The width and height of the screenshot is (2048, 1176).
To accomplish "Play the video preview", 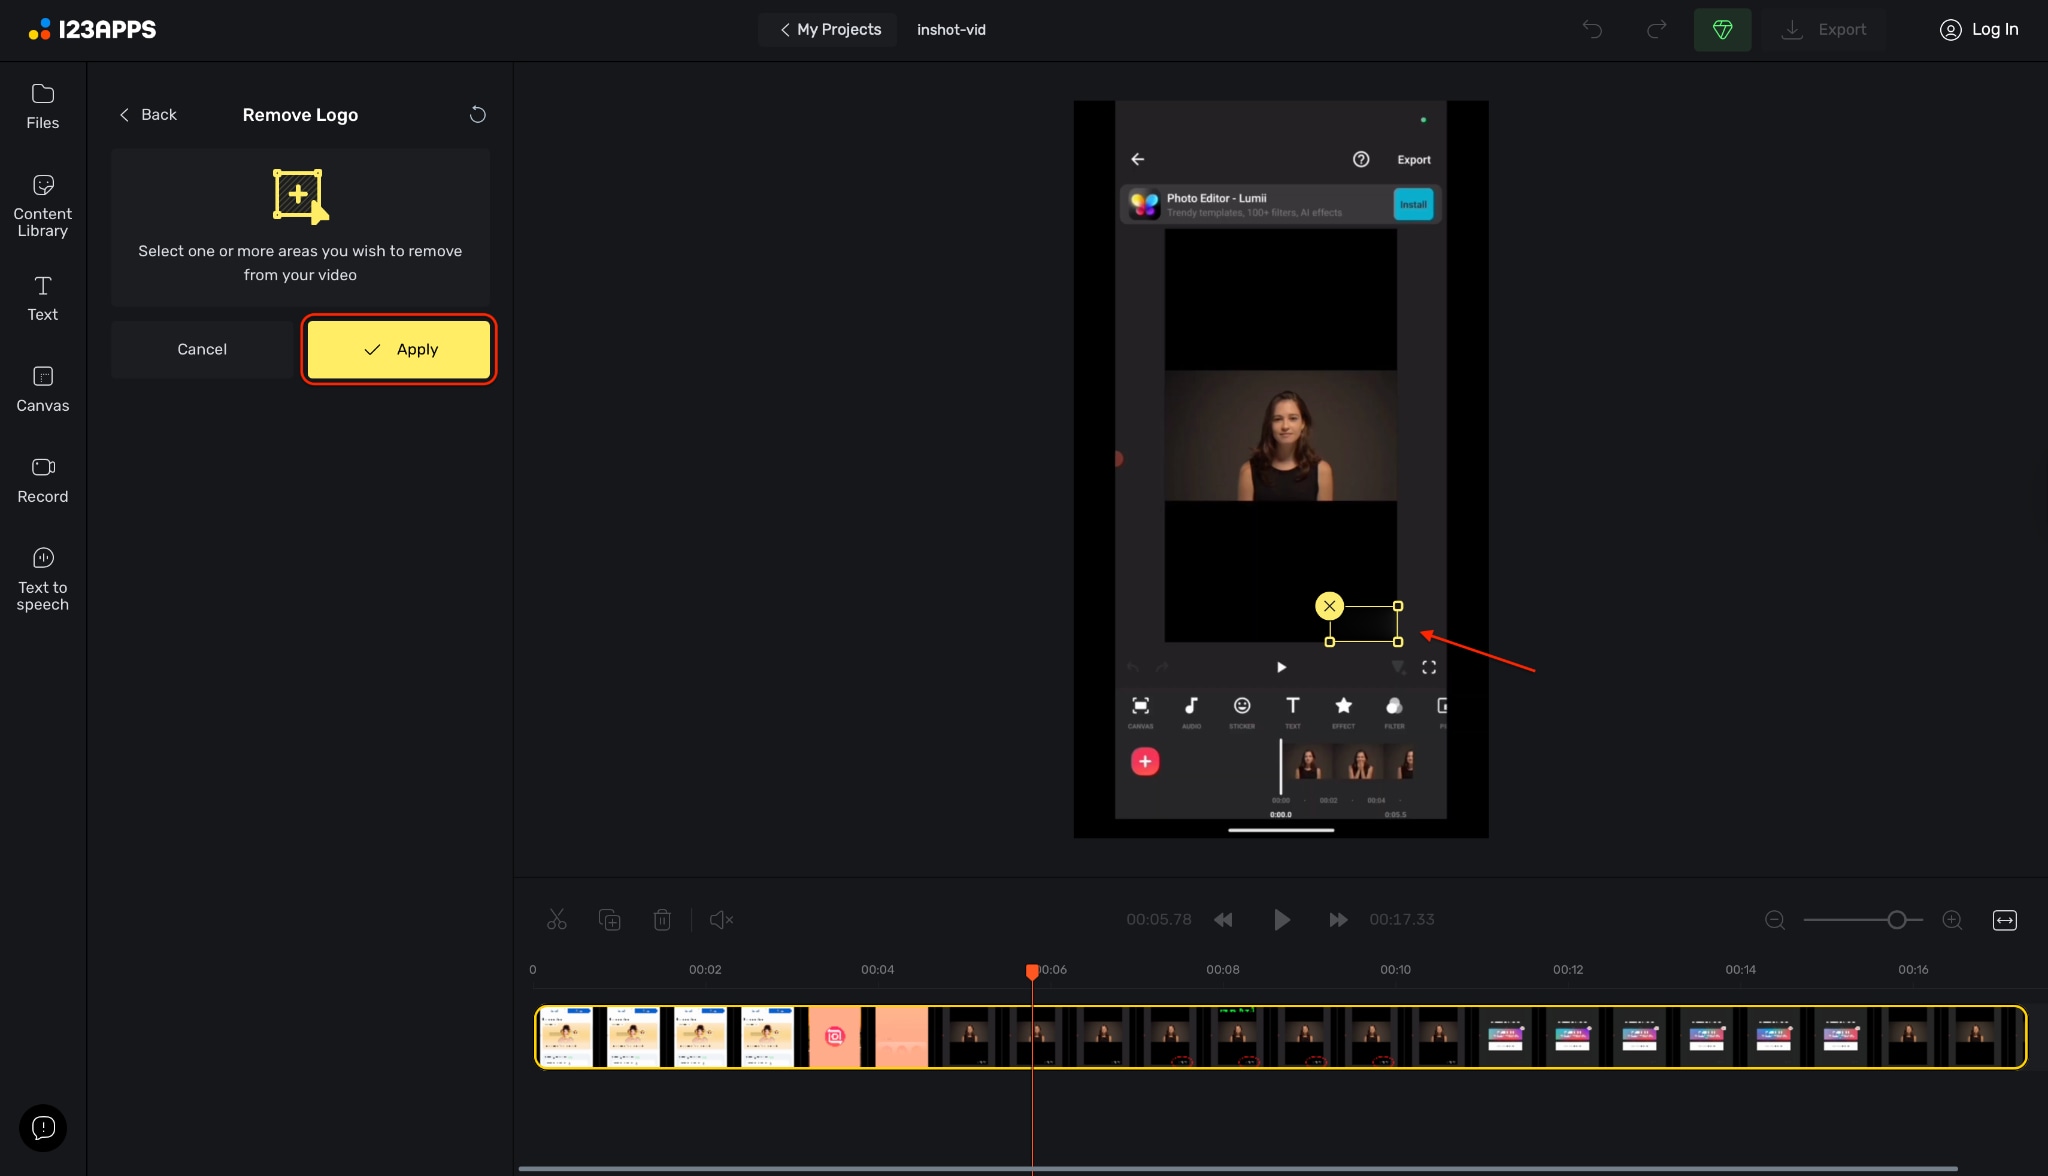I will click(x=1281, y=919).
